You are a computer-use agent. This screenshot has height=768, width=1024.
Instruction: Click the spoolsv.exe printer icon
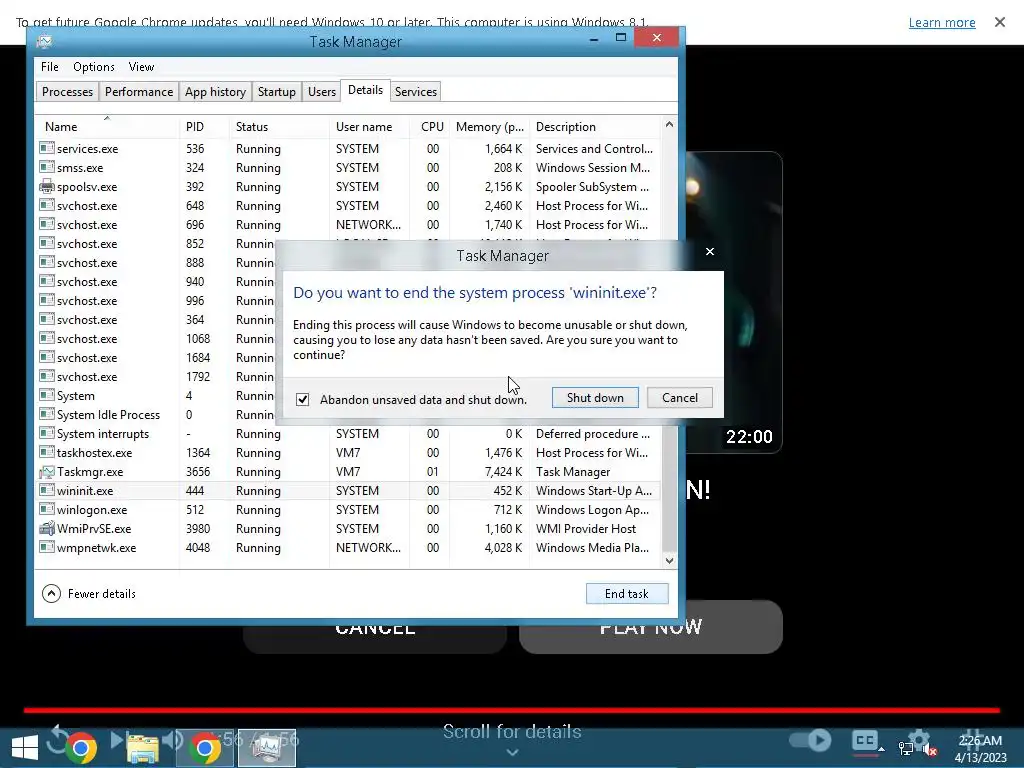46,187
